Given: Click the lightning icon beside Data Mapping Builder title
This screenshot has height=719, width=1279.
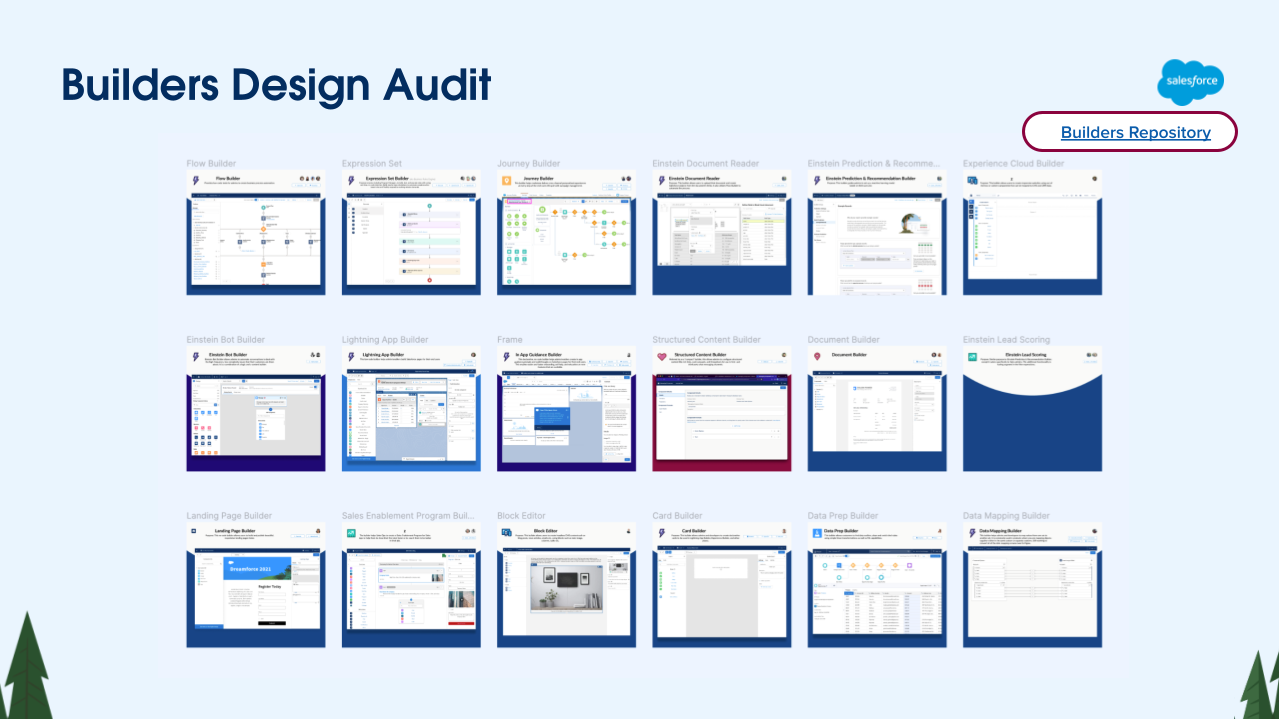Looking at the screenshot, I should [972, 533].
